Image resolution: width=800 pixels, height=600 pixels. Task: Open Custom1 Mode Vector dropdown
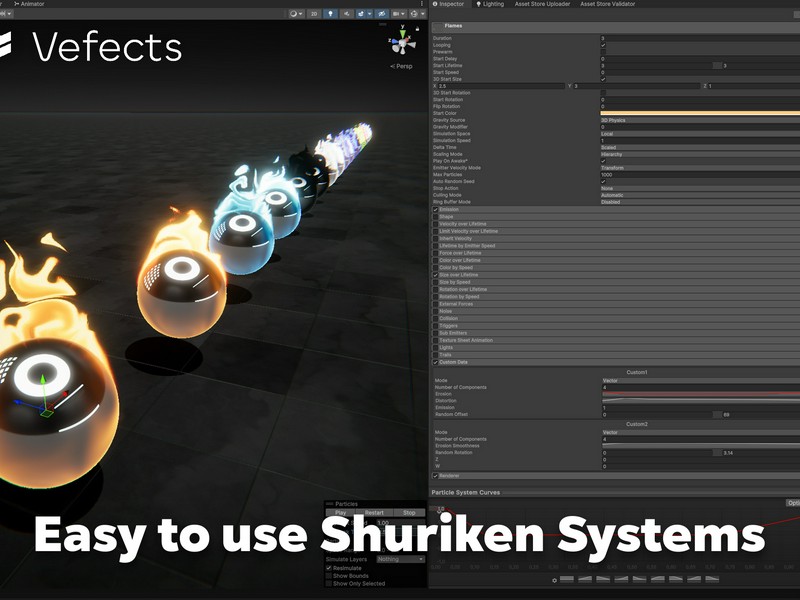(x=701, y=380)
